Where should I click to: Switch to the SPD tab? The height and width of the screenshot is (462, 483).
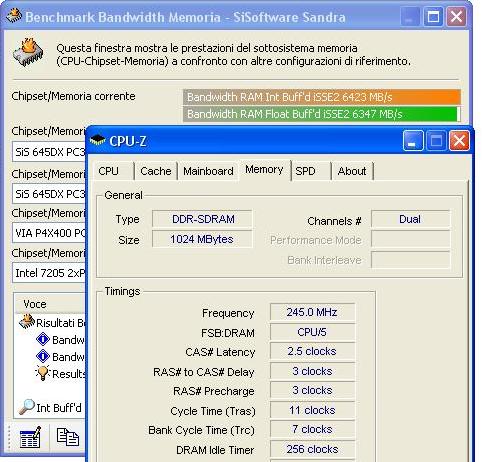pyautogui.click(x=311, y=171)
